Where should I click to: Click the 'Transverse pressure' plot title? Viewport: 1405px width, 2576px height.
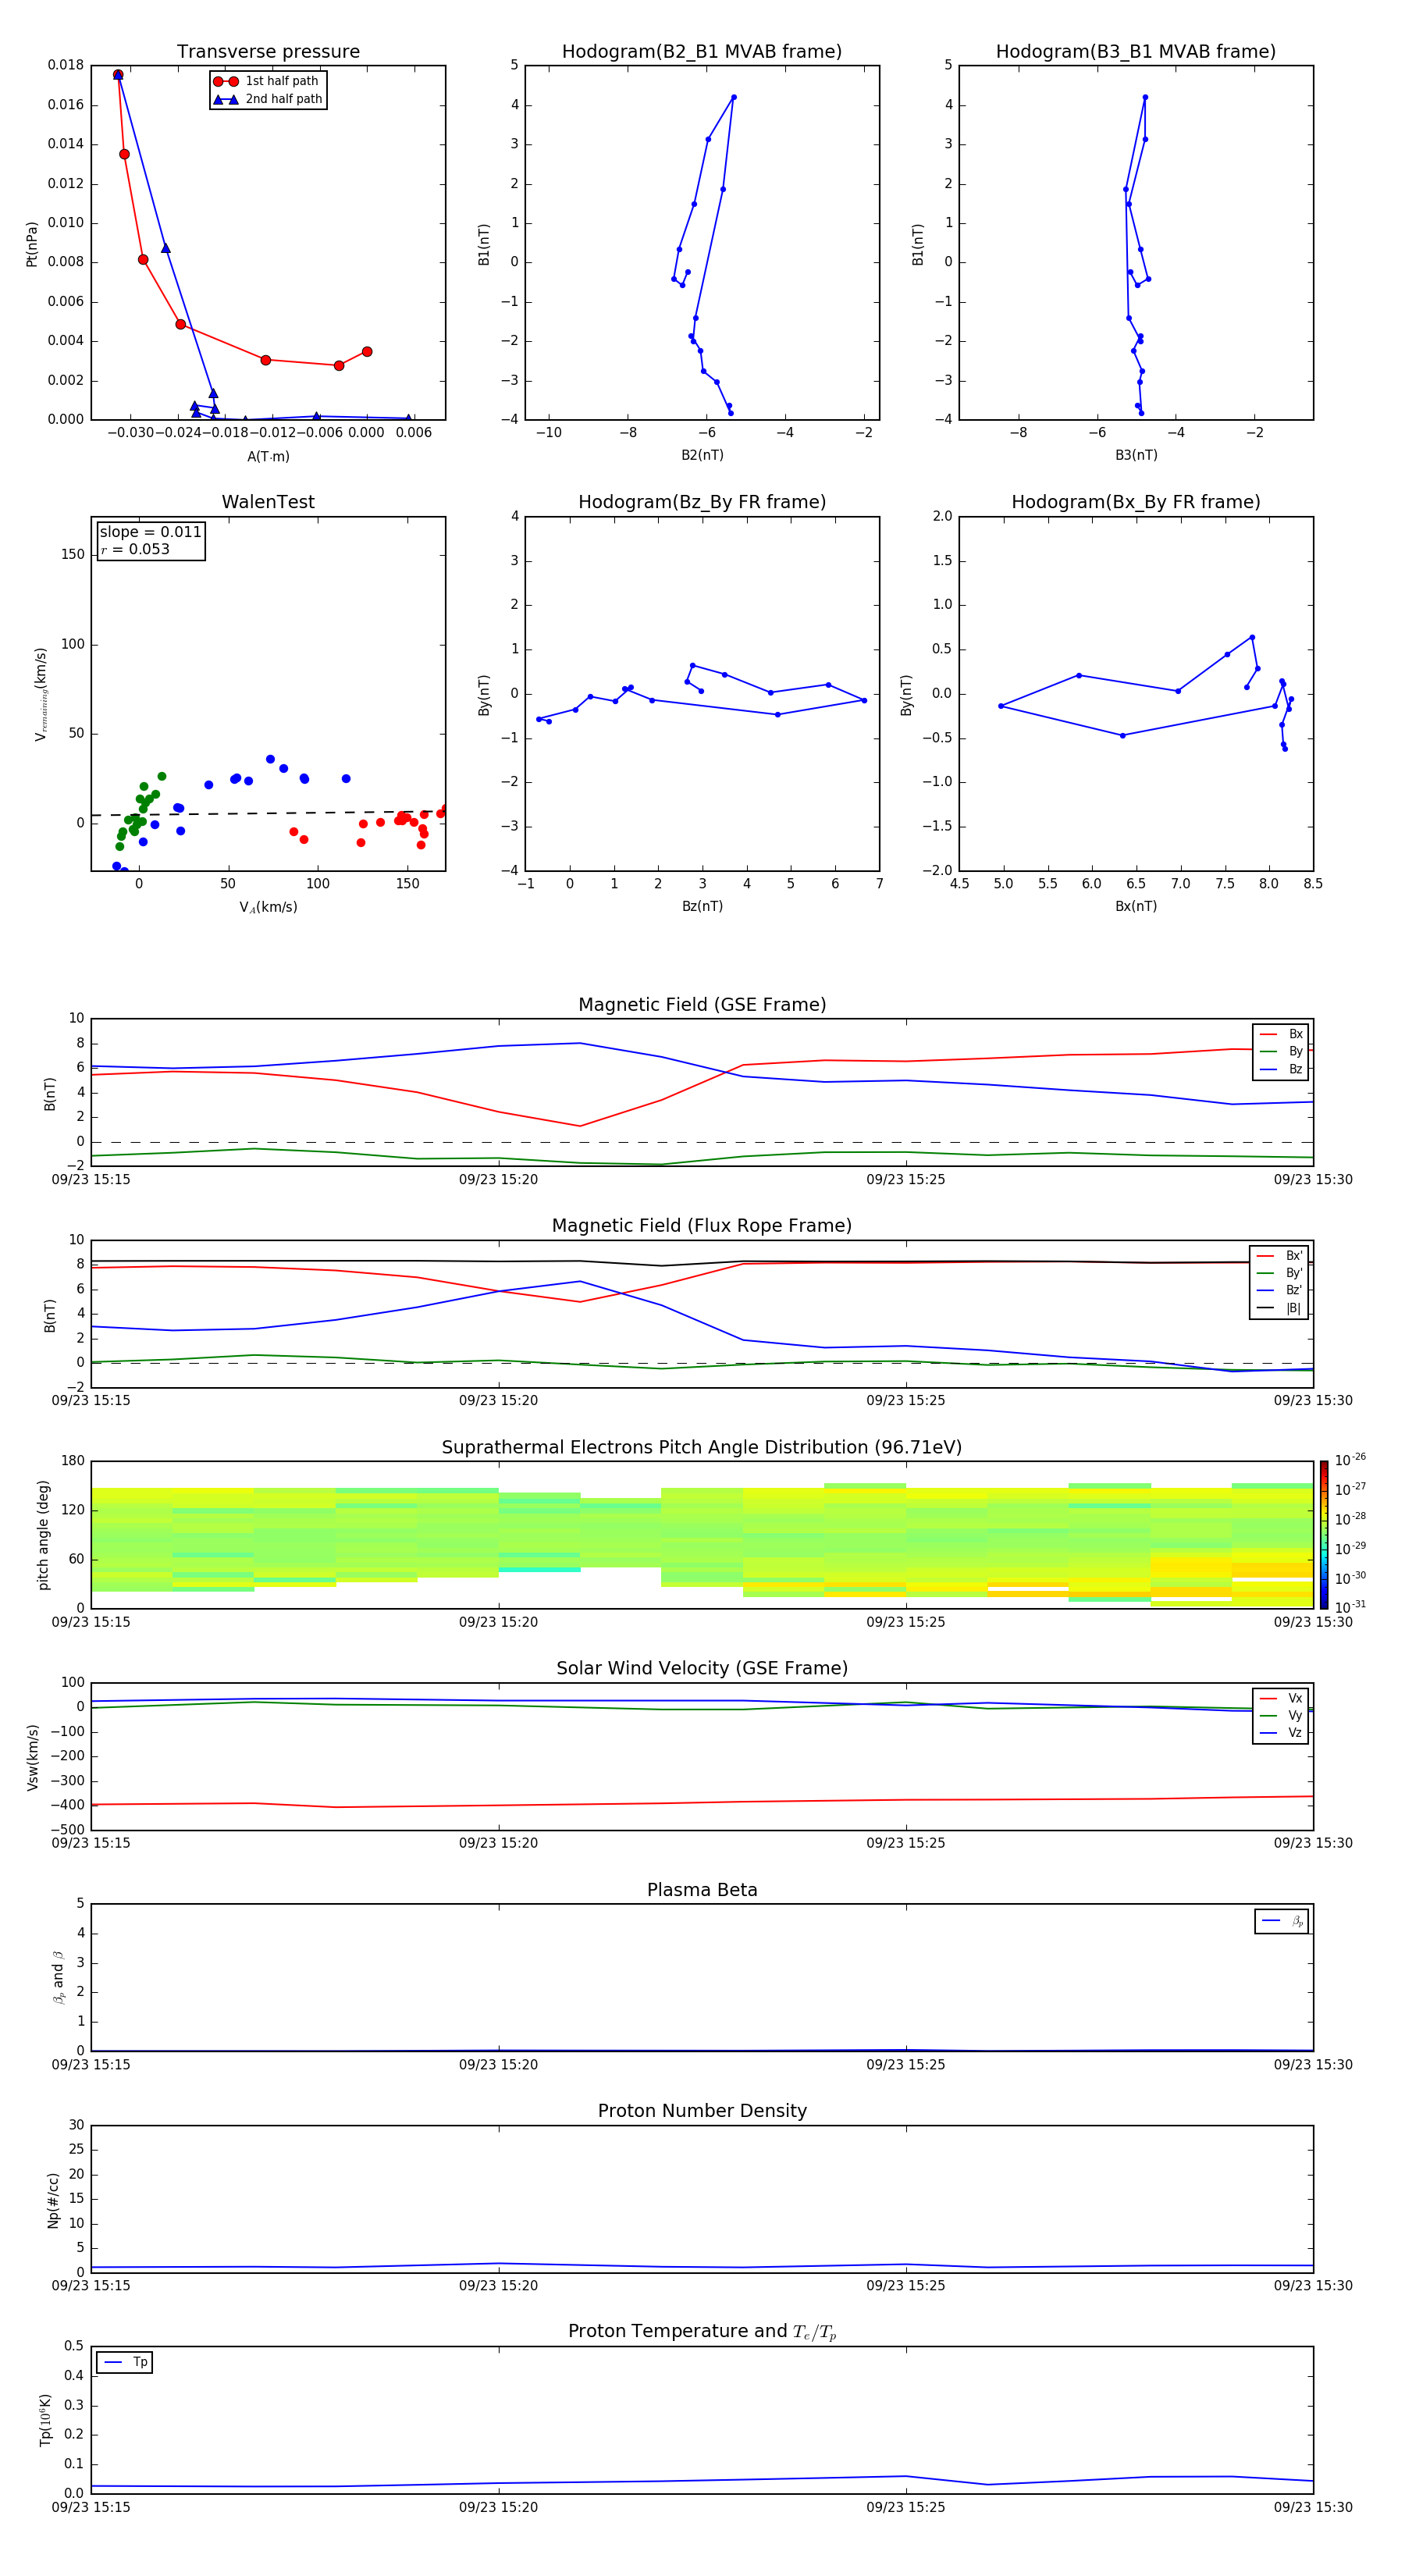268,51
